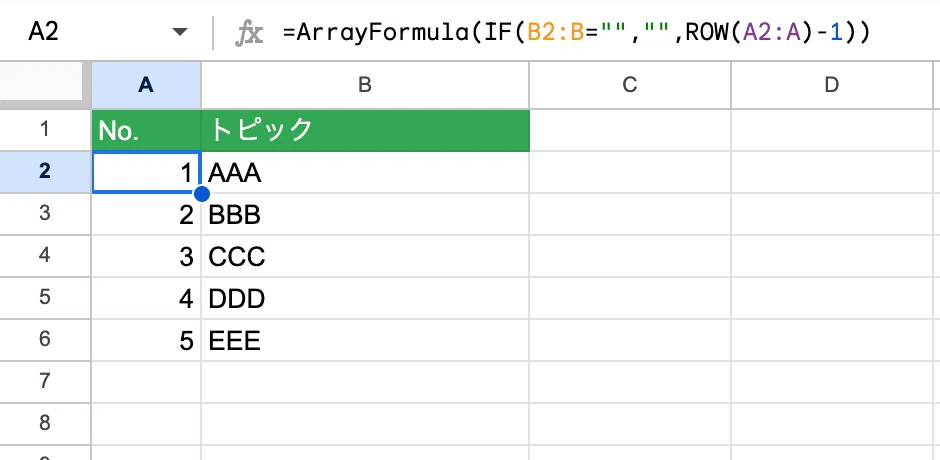Click inside the ArrayFormula formula bar
Viewport: 940px width, 460px height.
click(576, 32)
